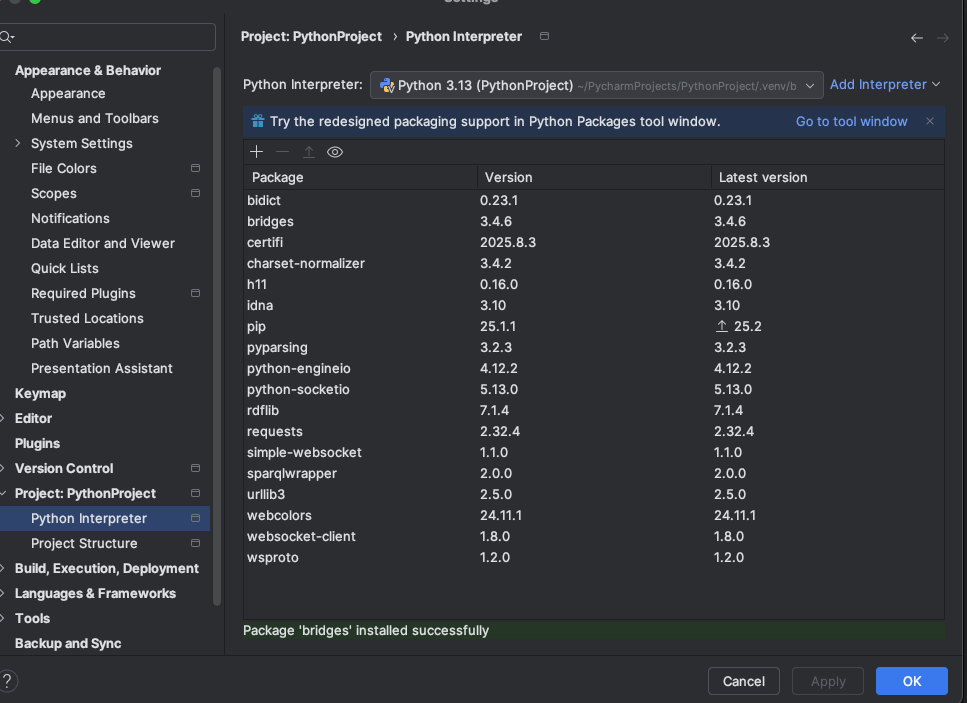The height and width of the screenshot is (703, 967).
Task: Sort by the Version column header
Action: click(594, 177)
